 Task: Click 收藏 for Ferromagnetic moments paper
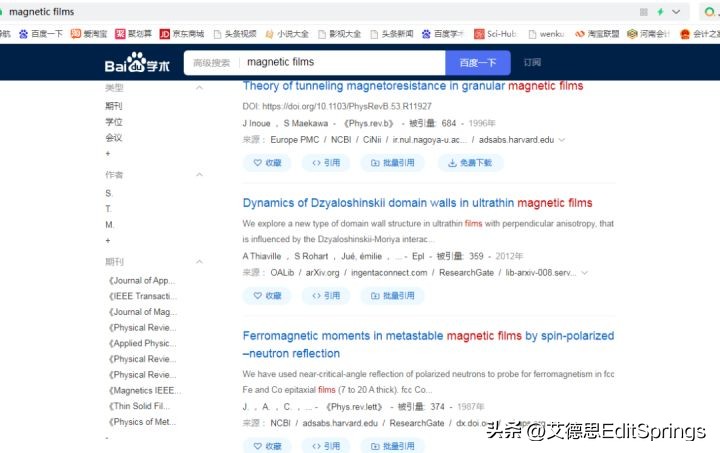click(267, 446)
